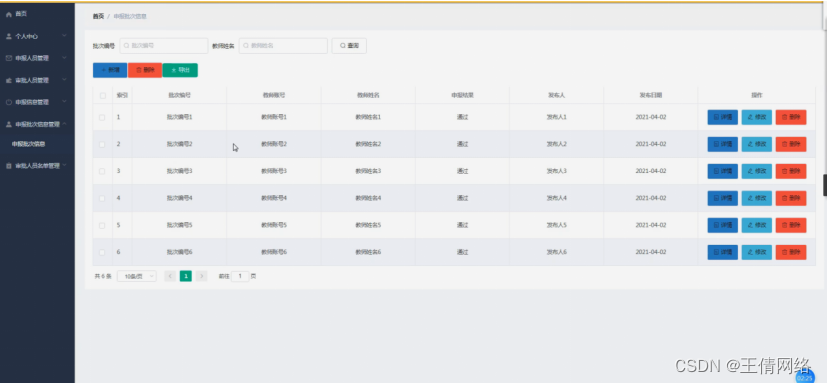The width and height of the screenshot is (827, 384).
Task: Focus the 教师姓名 search input
Action: tap(283, 46)
